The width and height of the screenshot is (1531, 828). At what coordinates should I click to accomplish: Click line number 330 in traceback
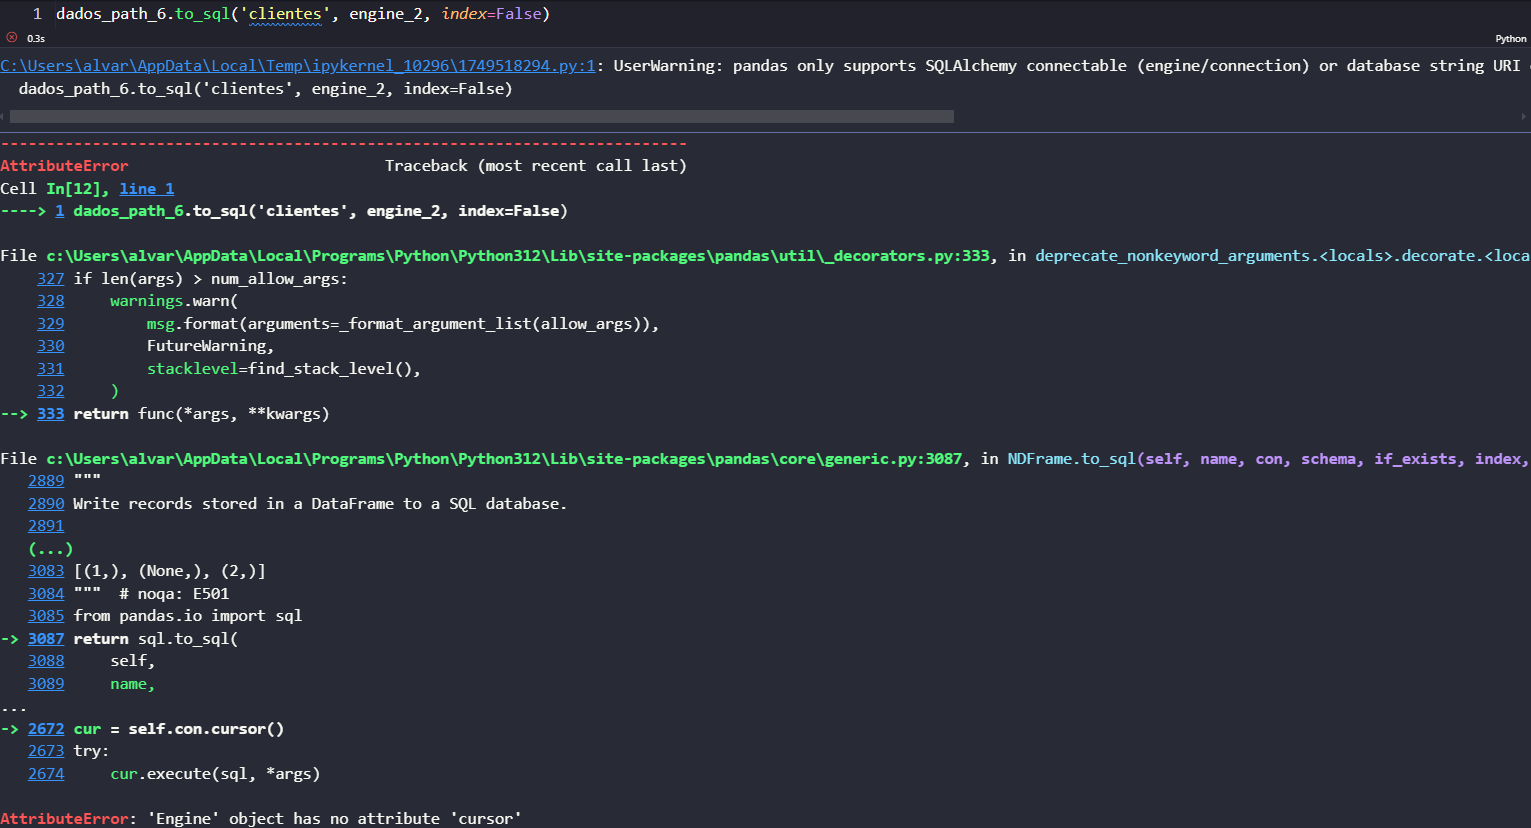click(x=50, y=346)
